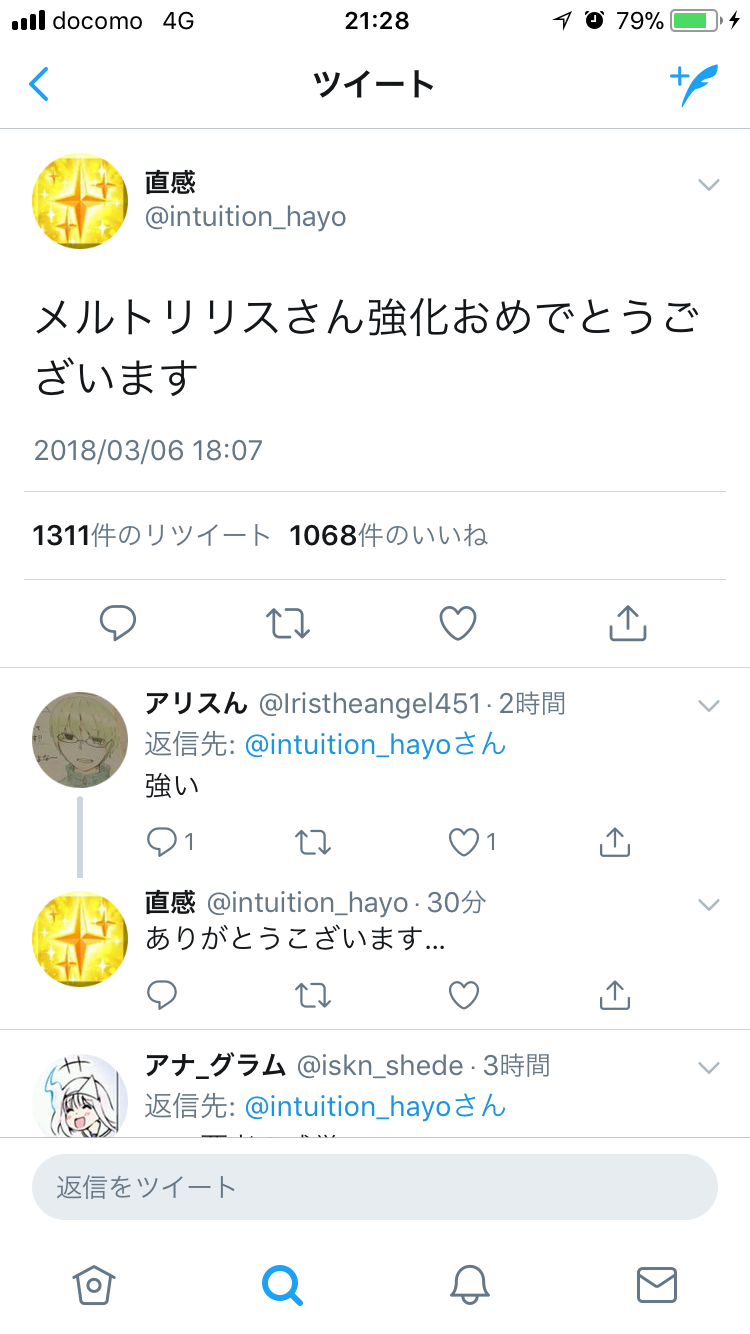Reply to アリスん's tweet
This screenshot has height=1334, width=750.
(161, 843)
